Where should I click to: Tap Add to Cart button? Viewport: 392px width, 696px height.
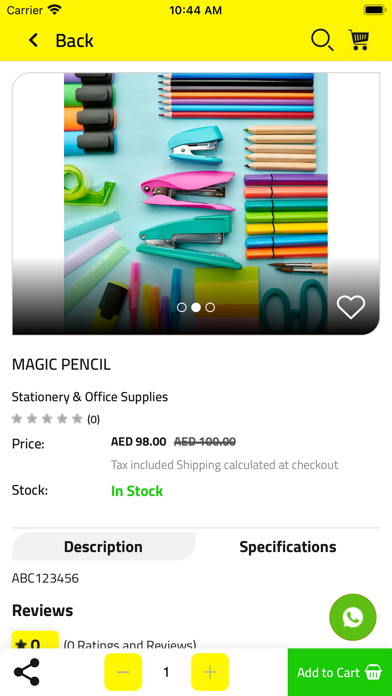(340, 672)
